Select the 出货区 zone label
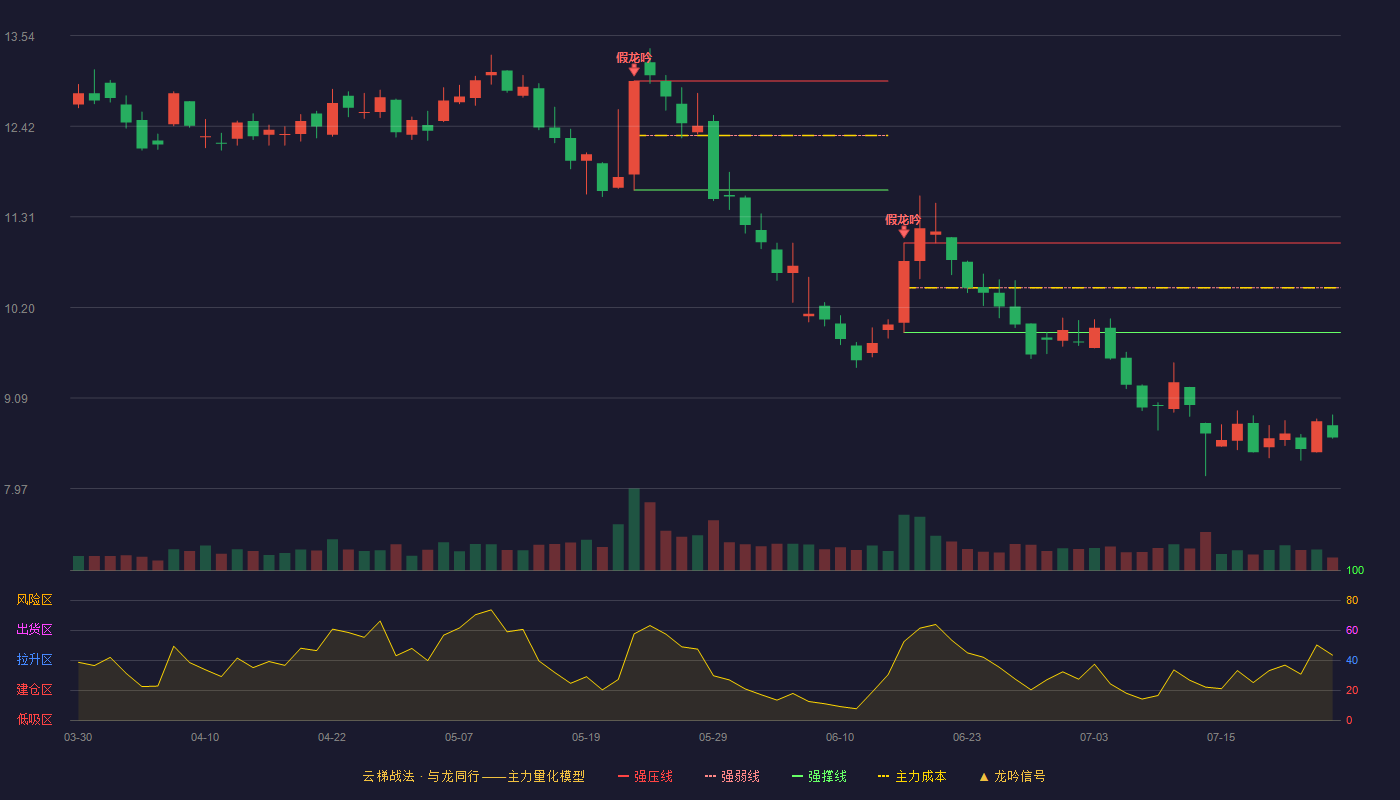 coord(34,630)
